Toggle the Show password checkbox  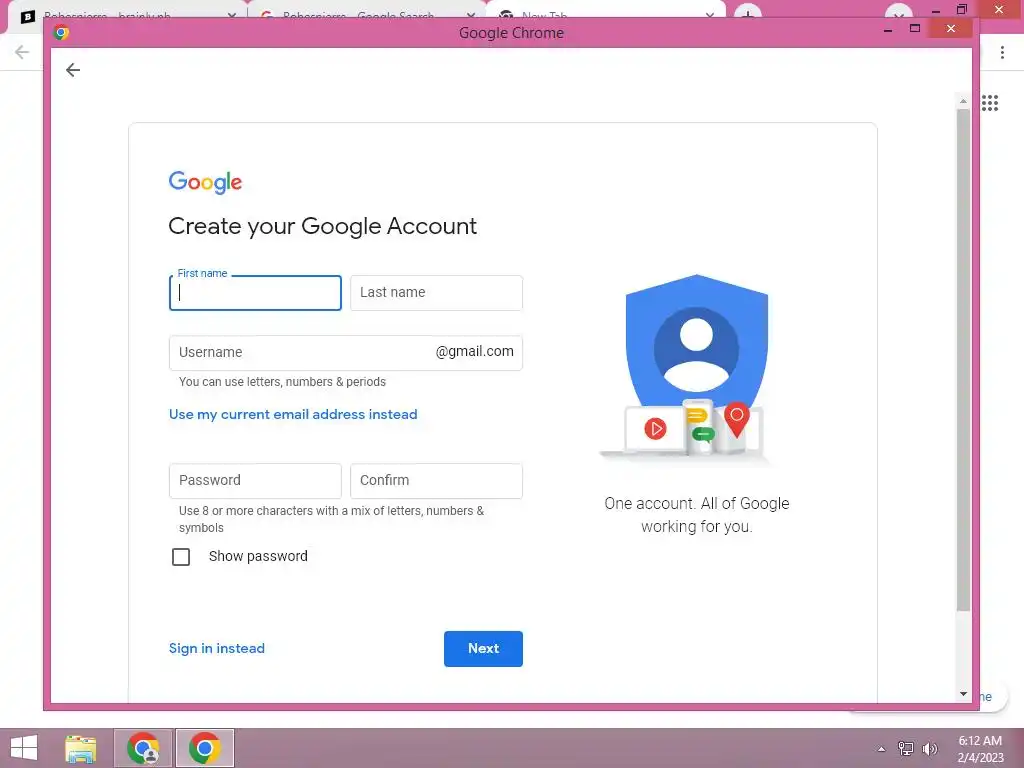181,556
